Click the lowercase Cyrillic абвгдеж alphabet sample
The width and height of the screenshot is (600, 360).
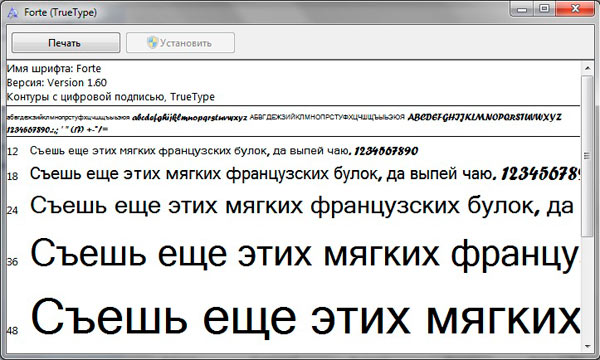pos(68,118)
